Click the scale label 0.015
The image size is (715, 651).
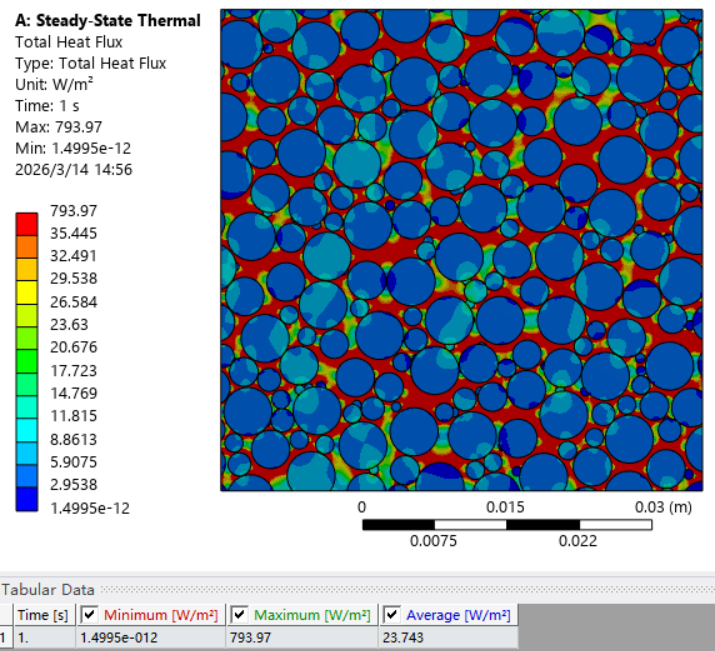[505, 507]
